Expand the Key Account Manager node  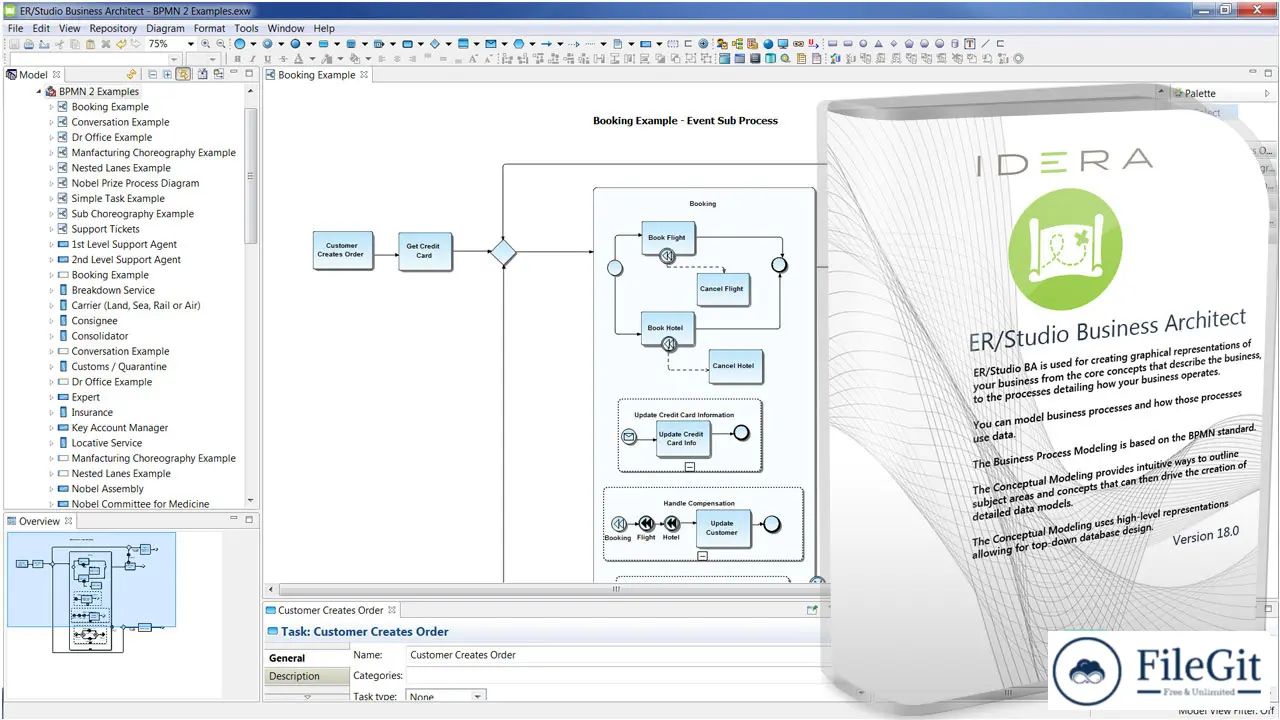coord(52,428)
